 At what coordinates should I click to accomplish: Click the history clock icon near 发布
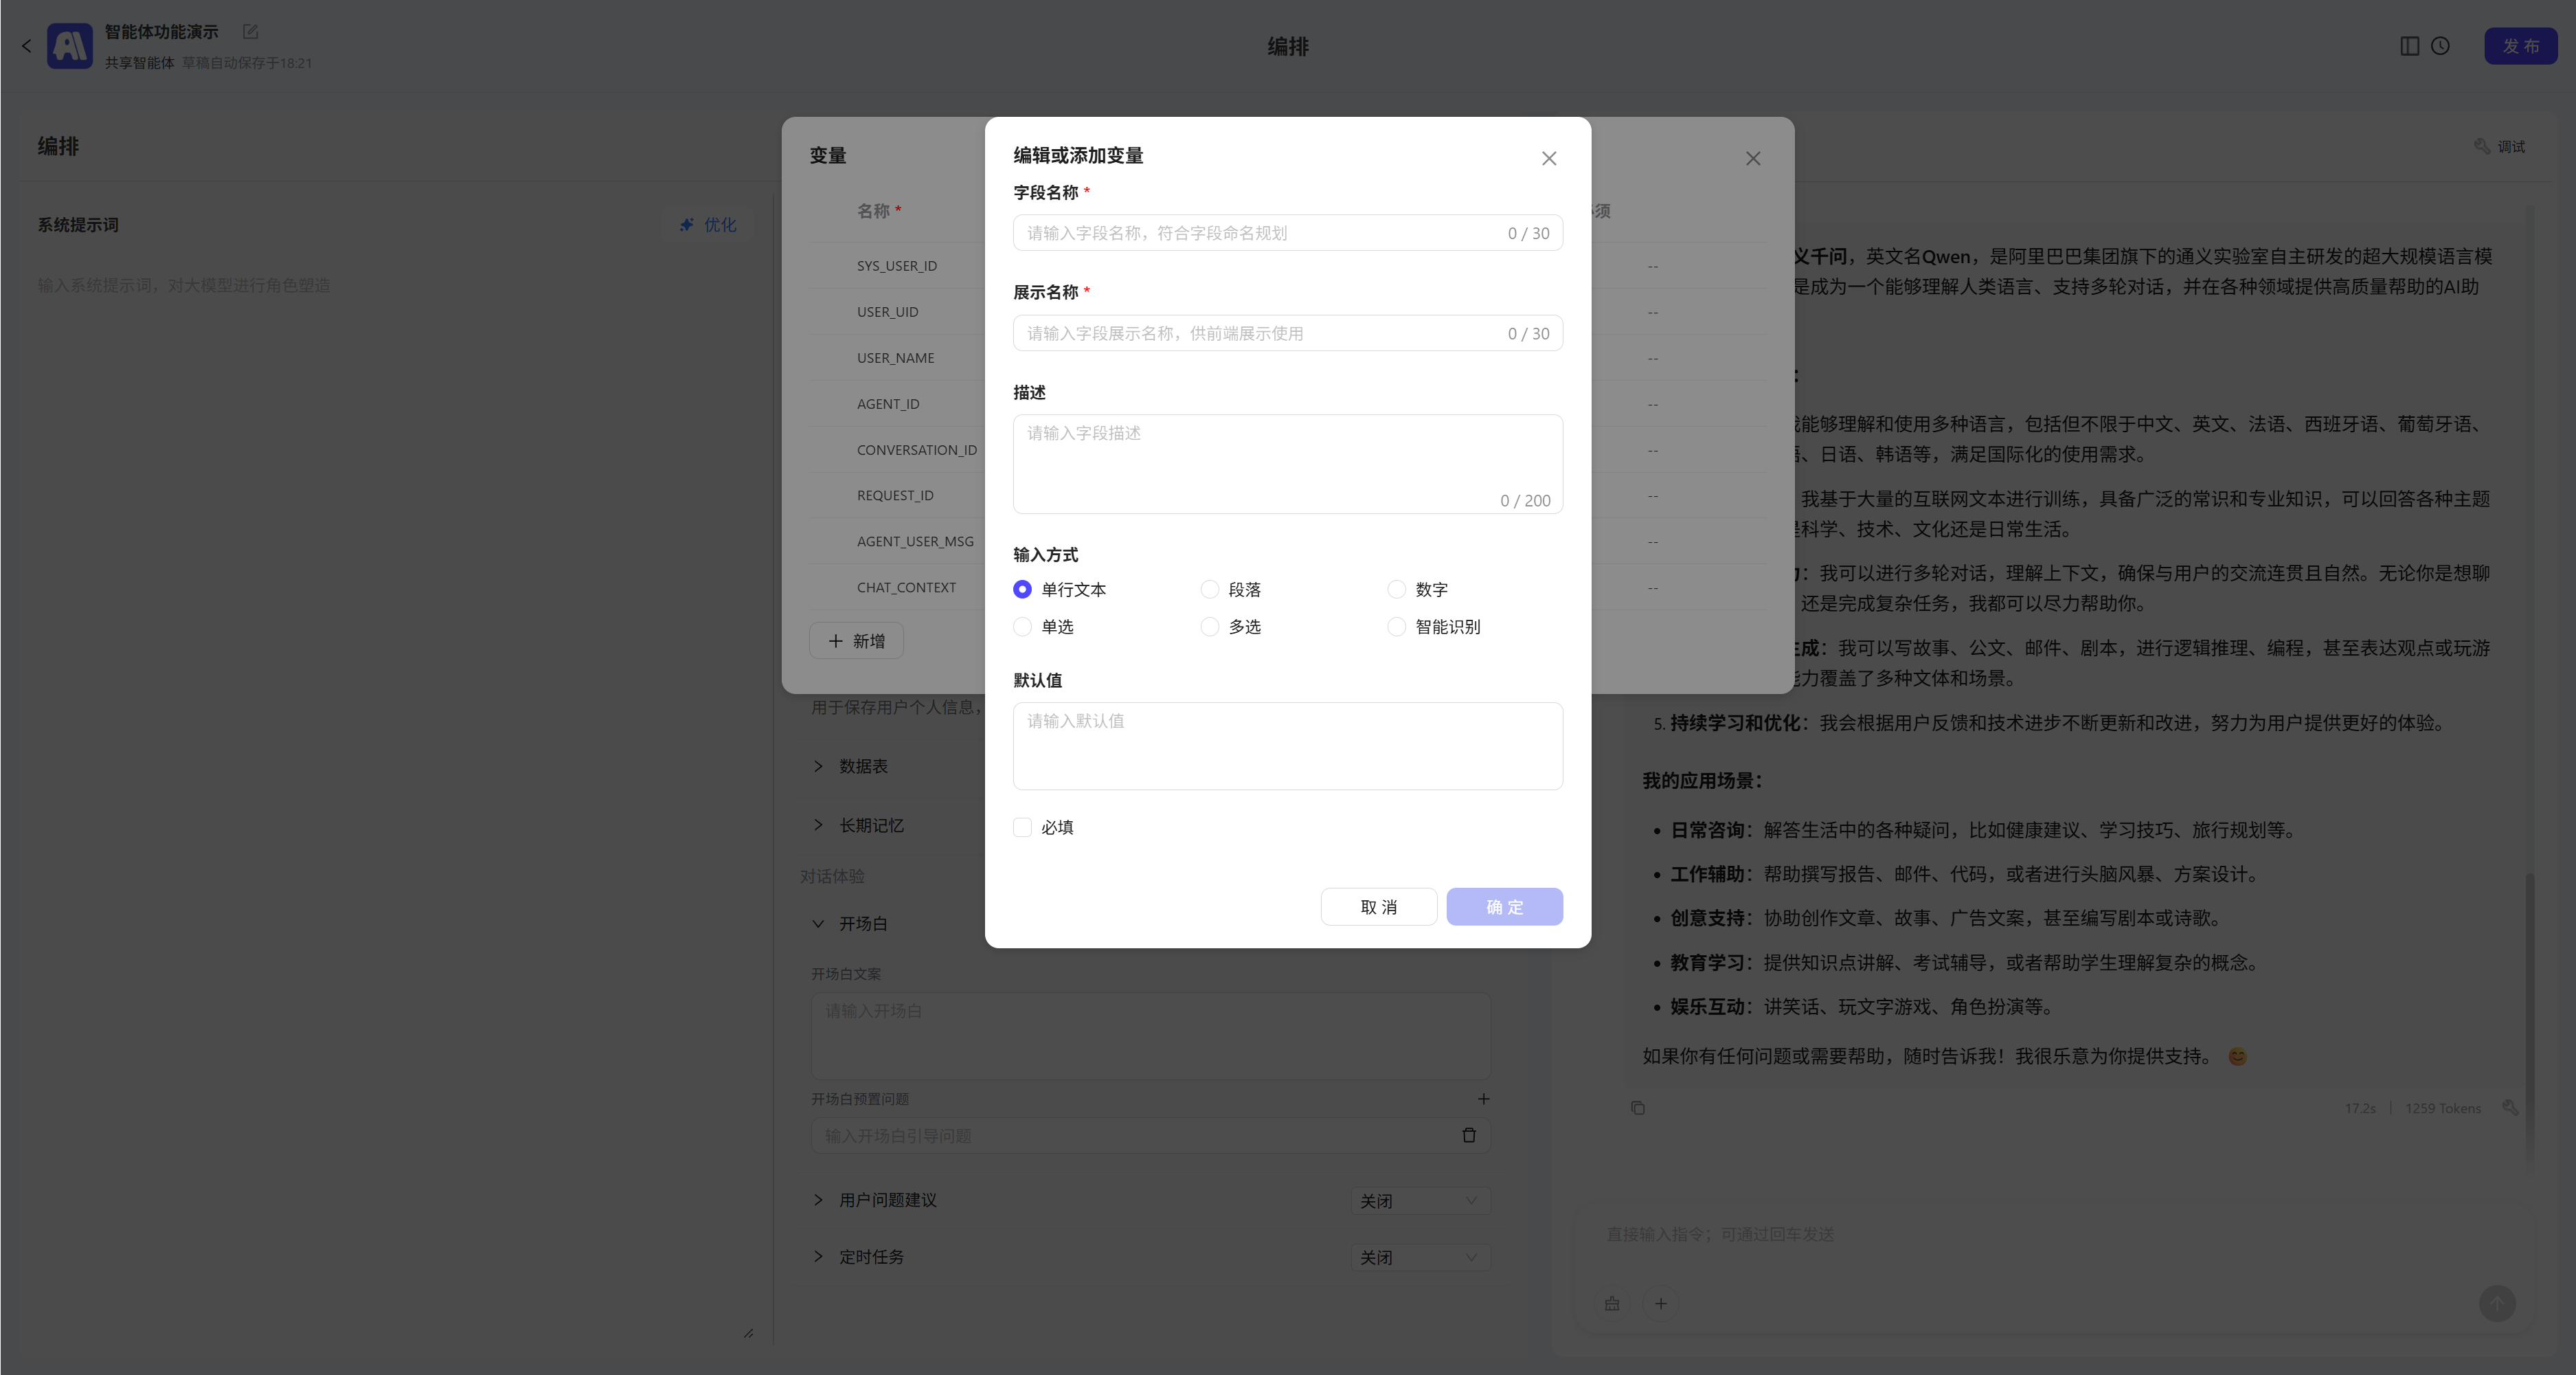point(2441,46)
